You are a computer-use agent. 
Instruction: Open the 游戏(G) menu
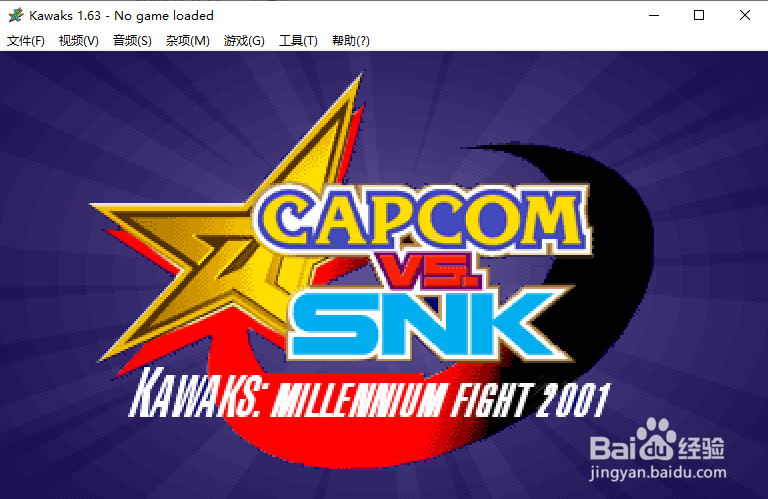(244, 41)
